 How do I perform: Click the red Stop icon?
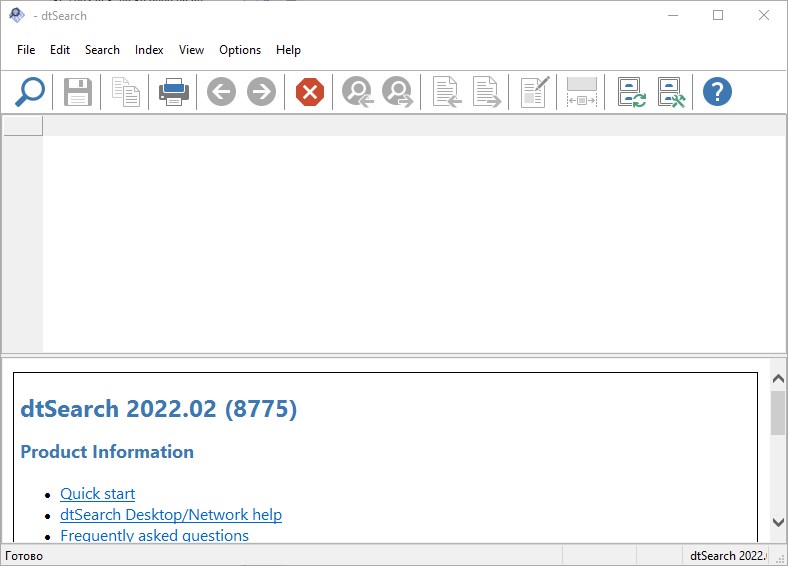(x=310, y=92)
